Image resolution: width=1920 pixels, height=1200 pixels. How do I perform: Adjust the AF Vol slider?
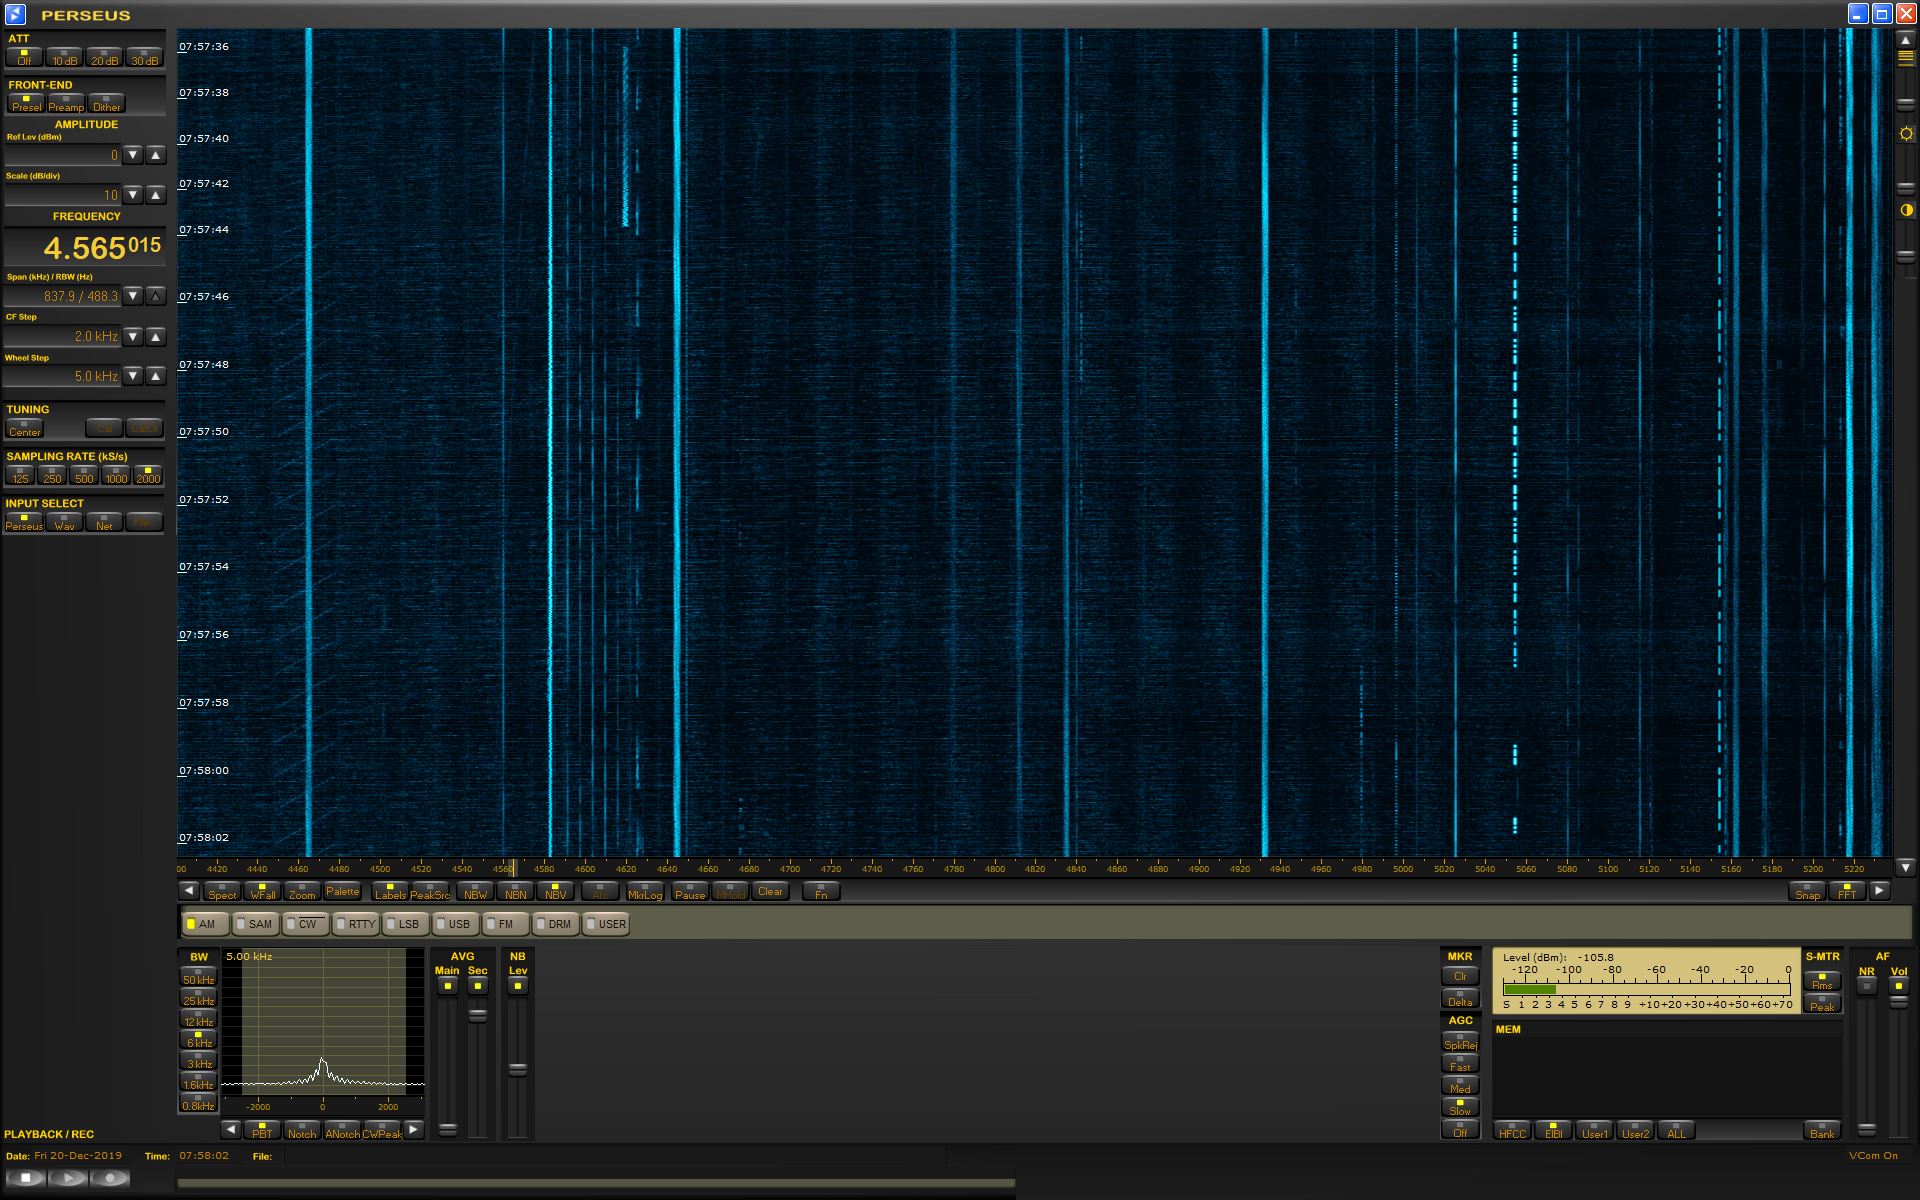(1898, 1001)
